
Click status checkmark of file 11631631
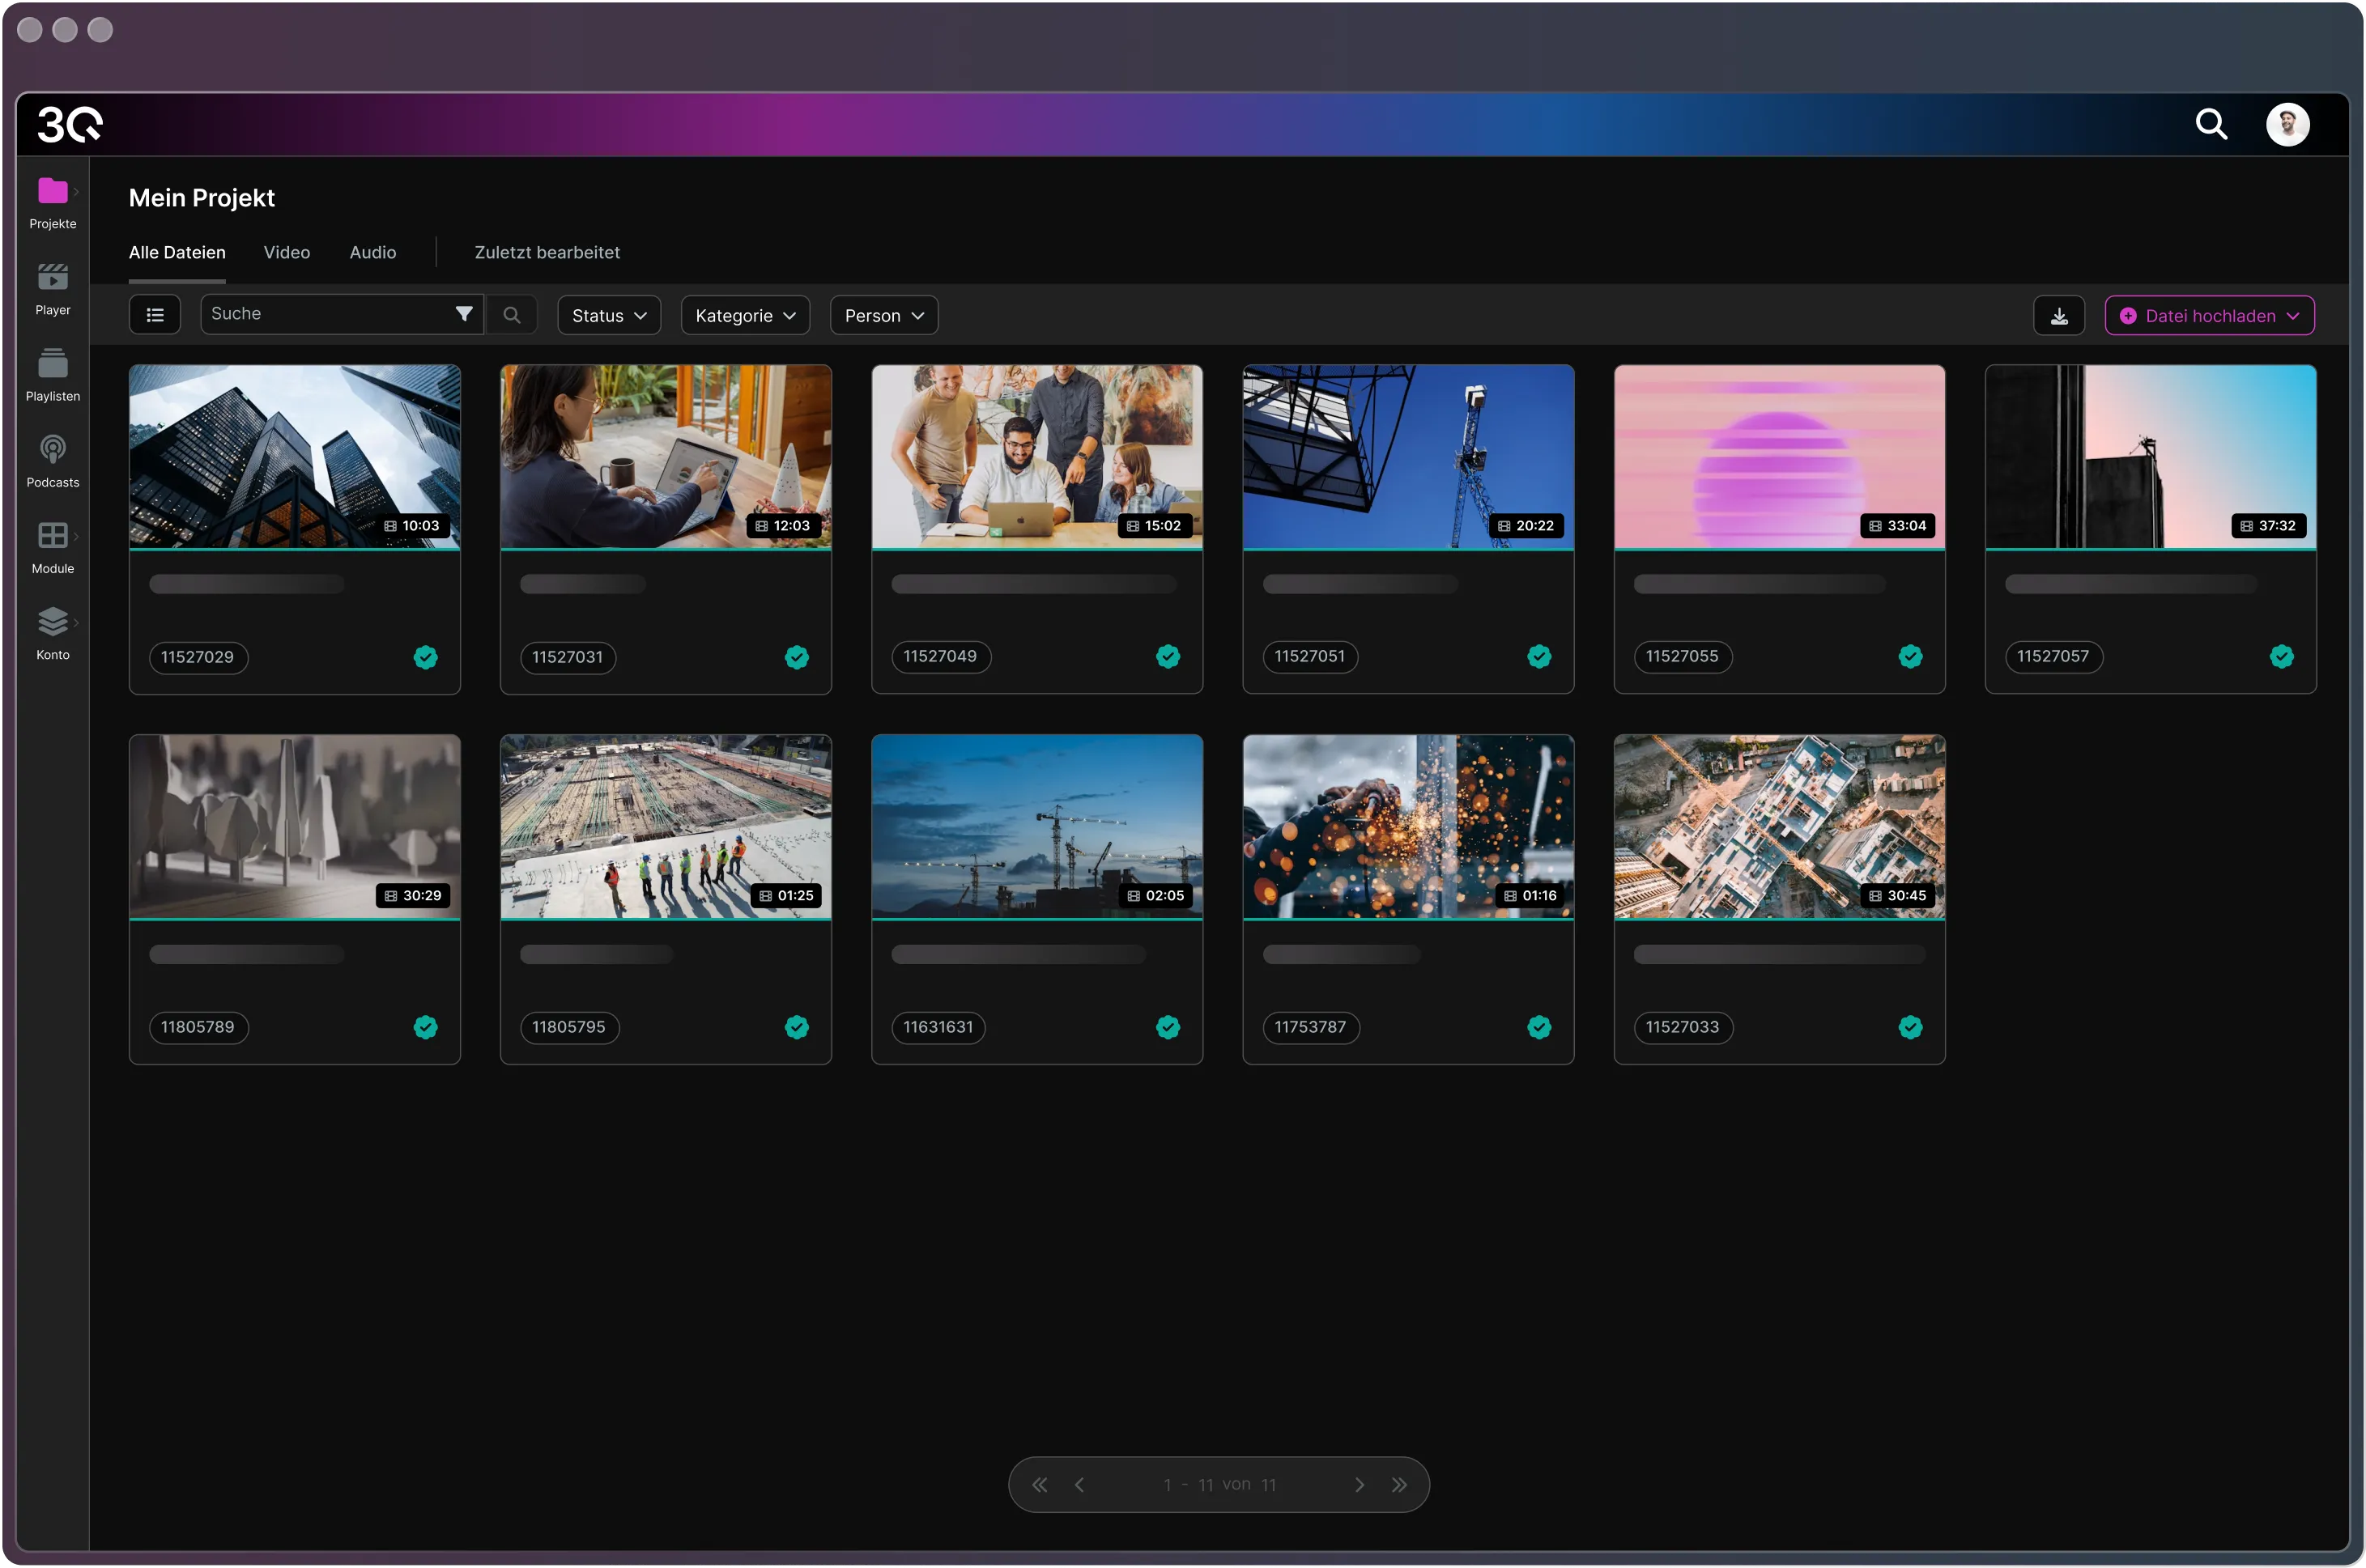(1167, 1027)
